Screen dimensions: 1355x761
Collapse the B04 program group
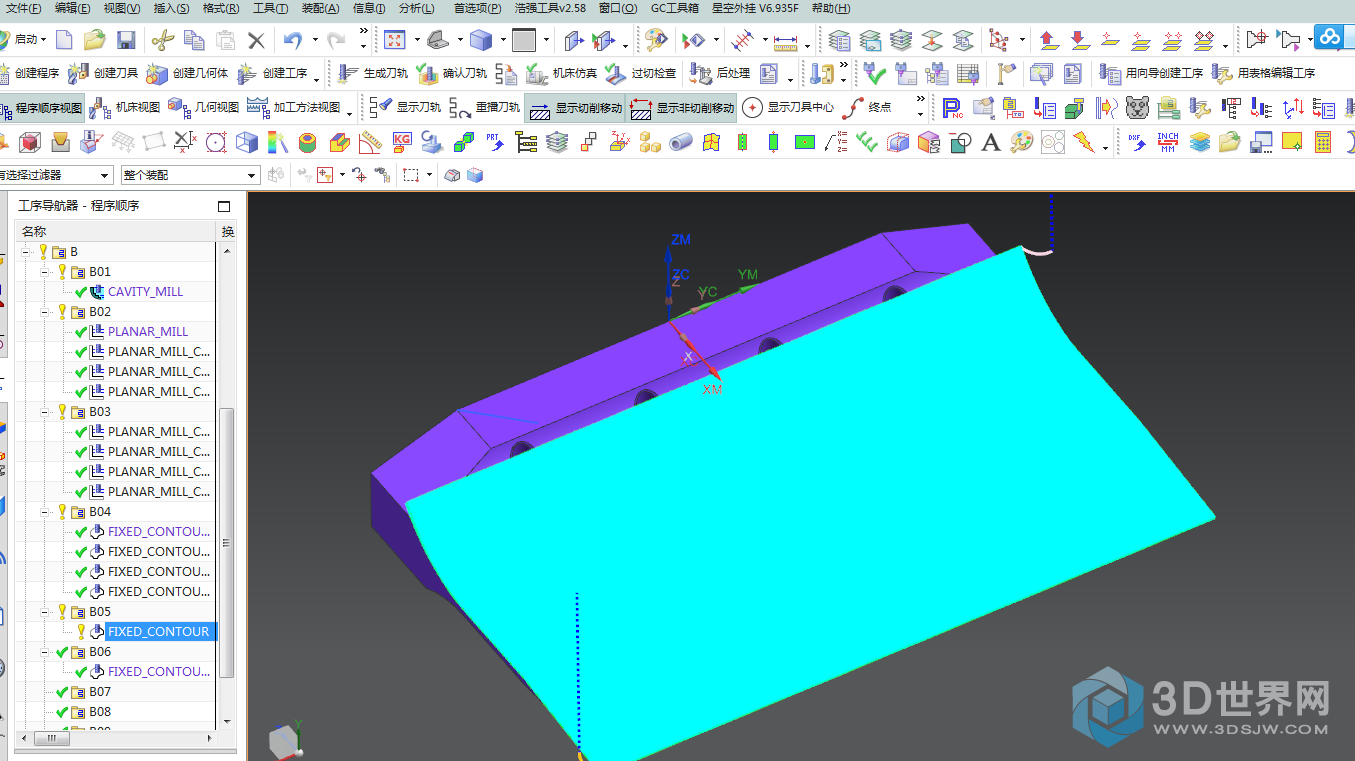(46, 511)
